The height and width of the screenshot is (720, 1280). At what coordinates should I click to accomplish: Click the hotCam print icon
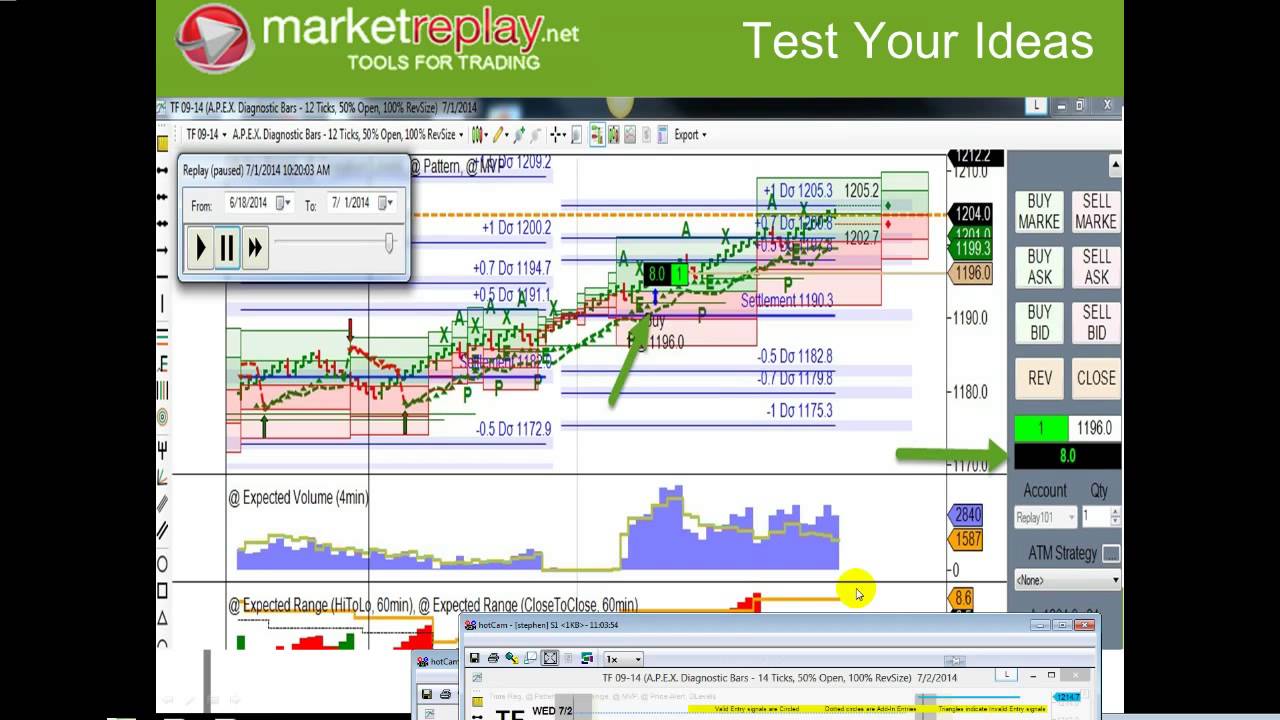[493, 658]
